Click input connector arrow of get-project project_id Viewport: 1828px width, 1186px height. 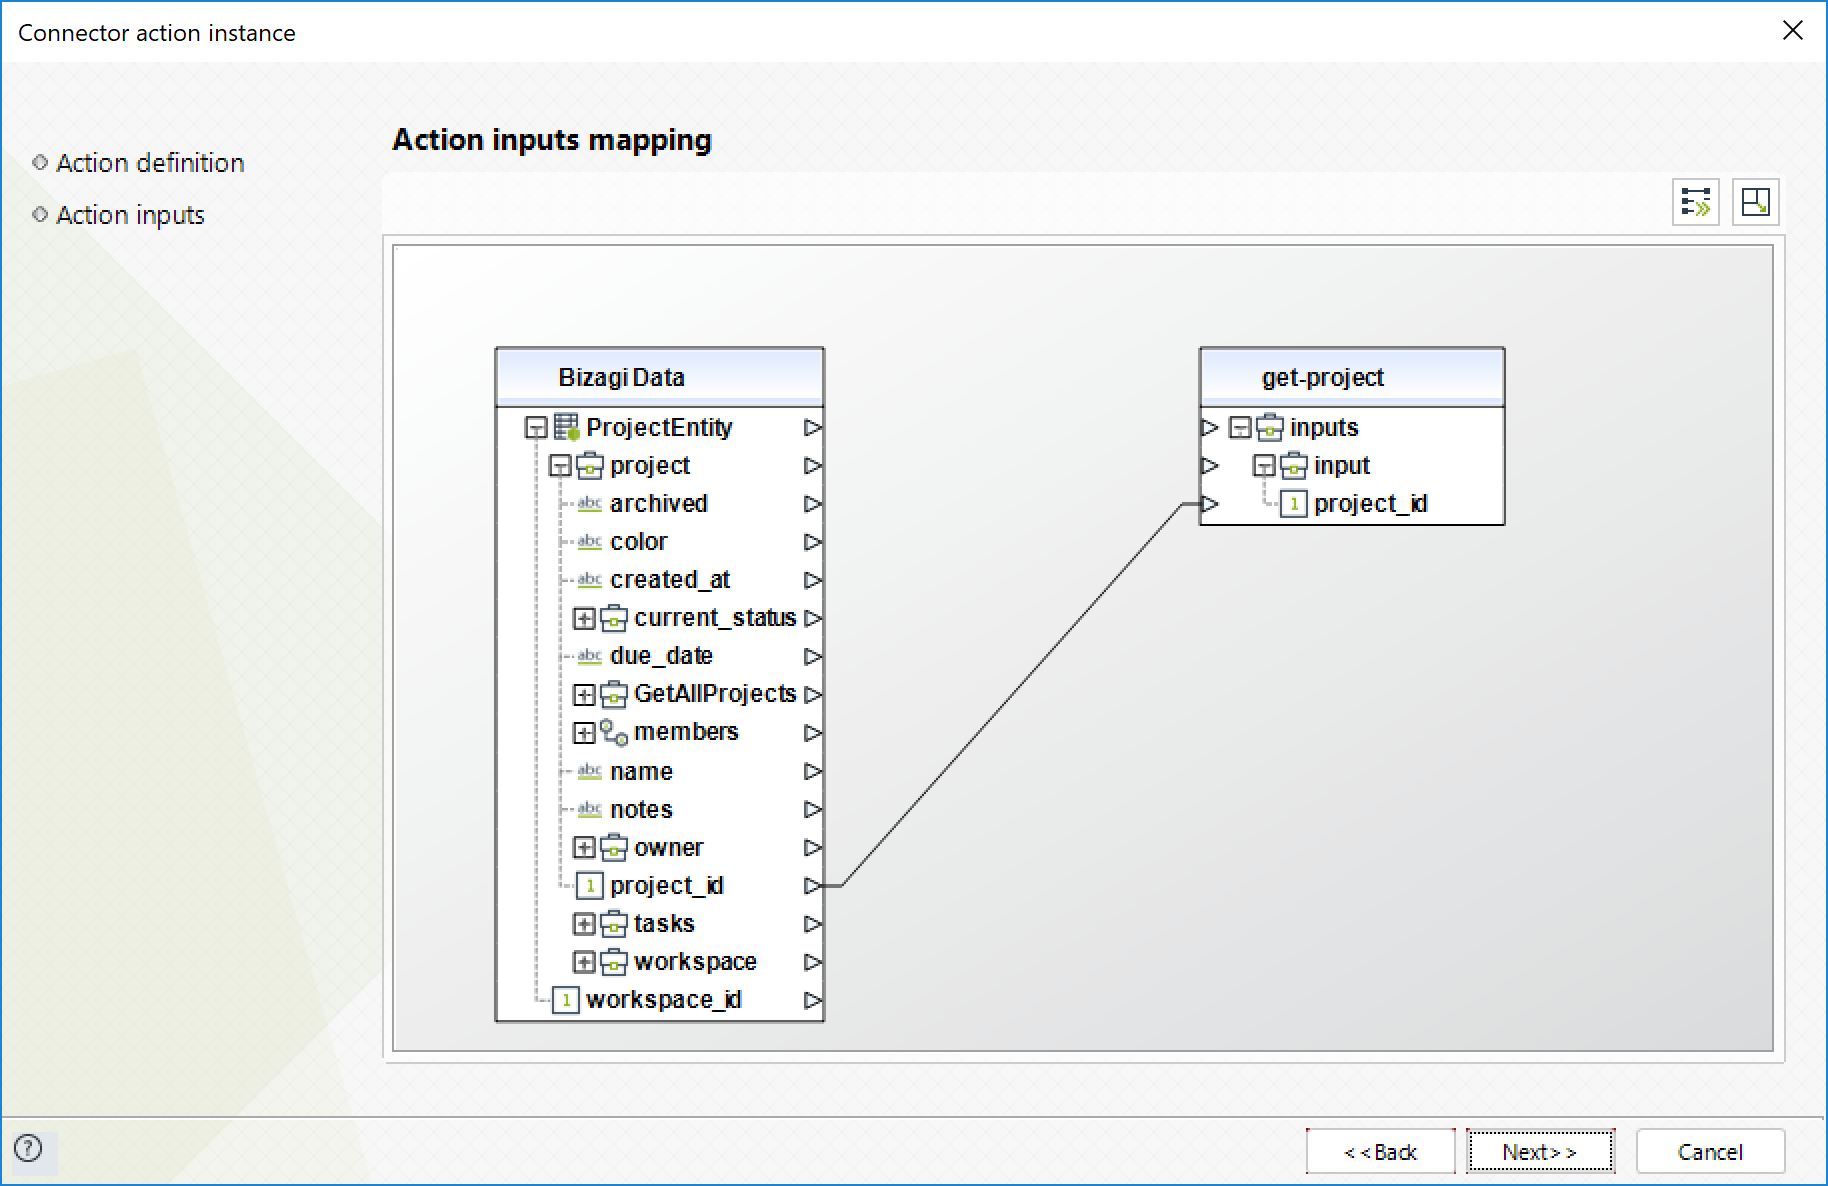coord(1210,504)
